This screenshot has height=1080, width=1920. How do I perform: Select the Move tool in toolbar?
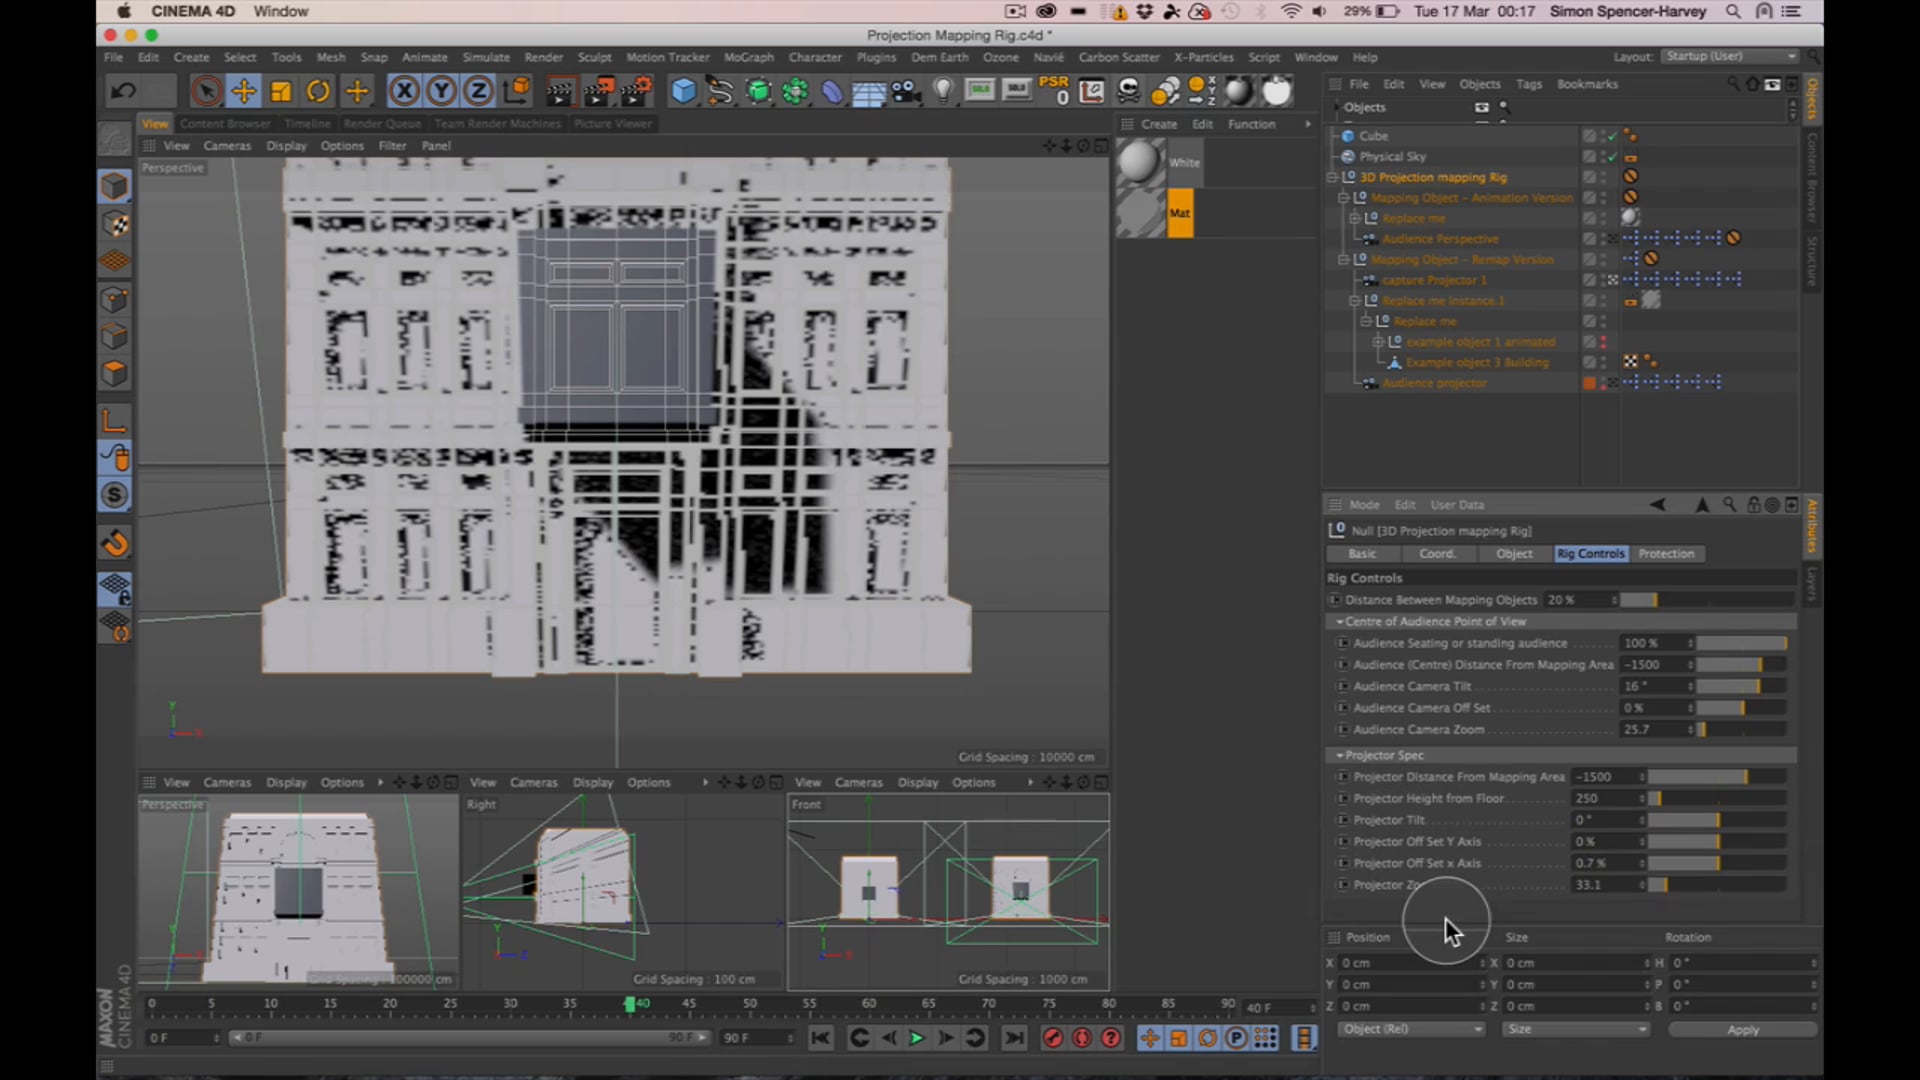(243, 92)
